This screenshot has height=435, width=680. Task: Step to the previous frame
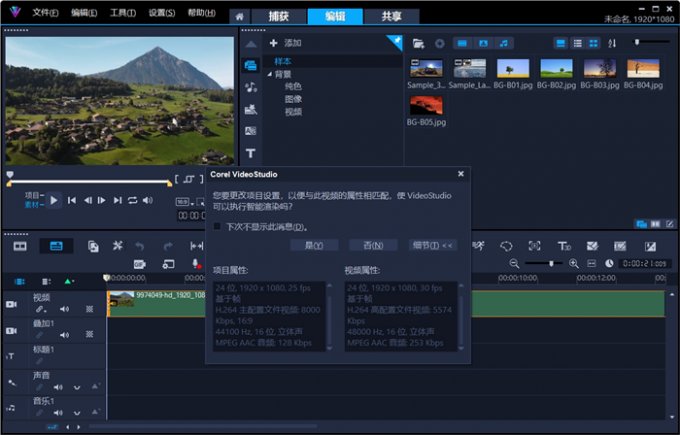pyautogui.click(x=88, y=200)
